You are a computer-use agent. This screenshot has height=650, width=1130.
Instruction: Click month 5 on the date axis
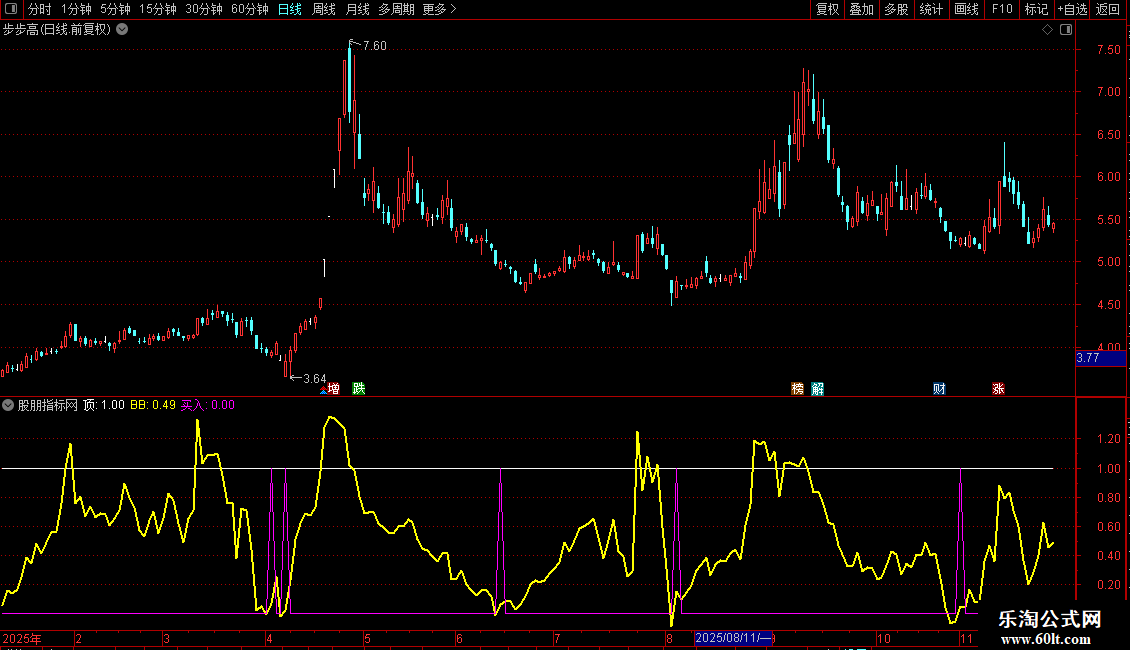(x=367, y=638)
